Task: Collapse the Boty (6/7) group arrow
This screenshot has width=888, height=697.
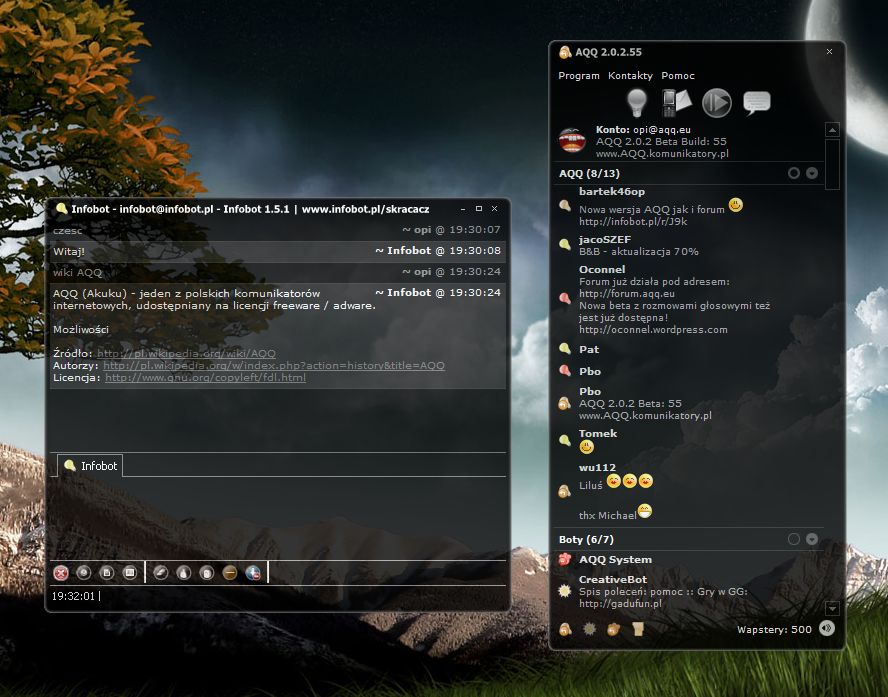Action: click(x=812, y=539)
